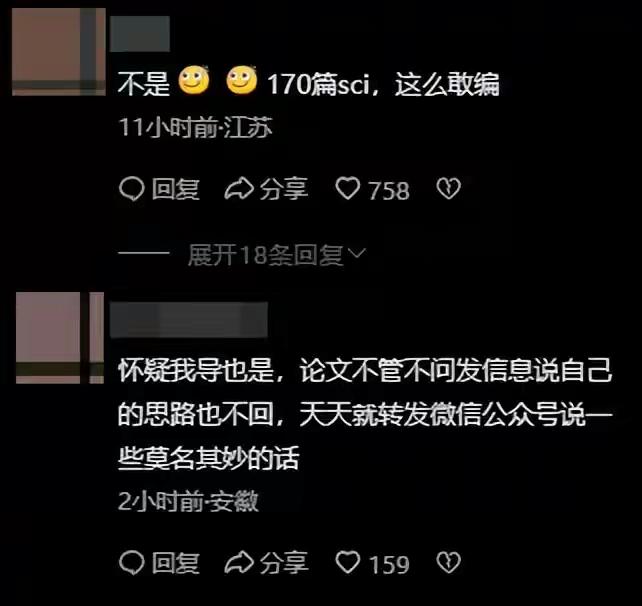The image size is (642, 606).
Task: Open the second commenter's avatar
Action: tap(60, 338)
